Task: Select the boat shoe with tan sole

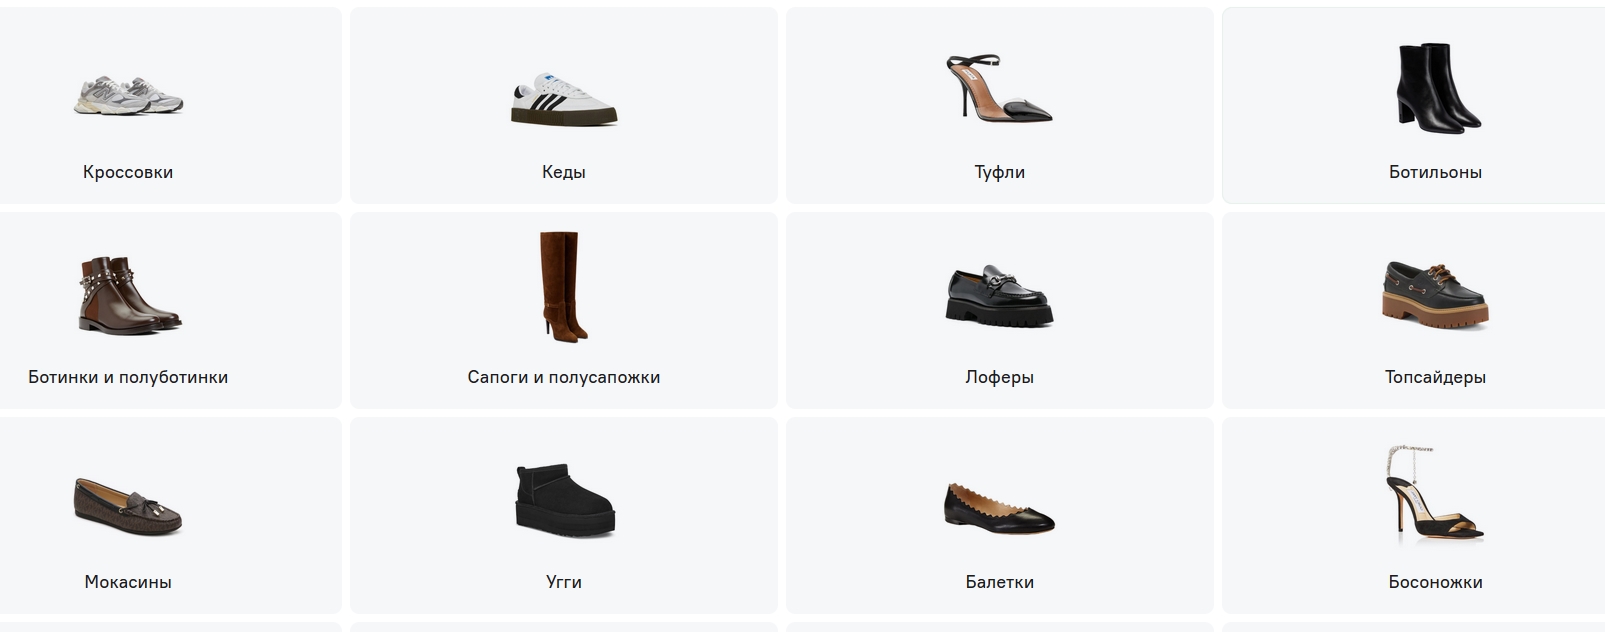Action: click(1436, 294)
